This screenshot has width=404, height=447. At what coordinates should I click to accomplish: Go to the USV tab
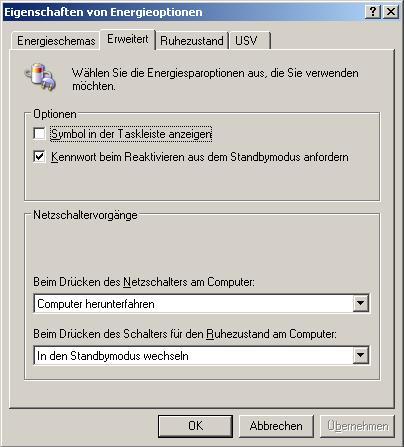point(249,41)
